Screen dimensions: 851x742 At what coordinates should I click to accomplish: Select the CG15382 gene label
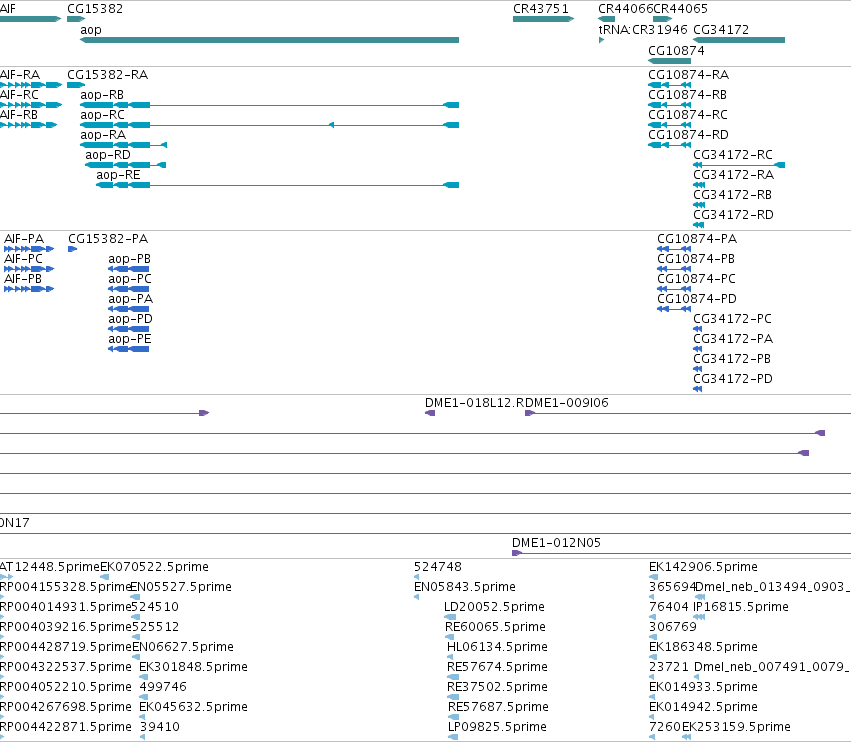95,9
